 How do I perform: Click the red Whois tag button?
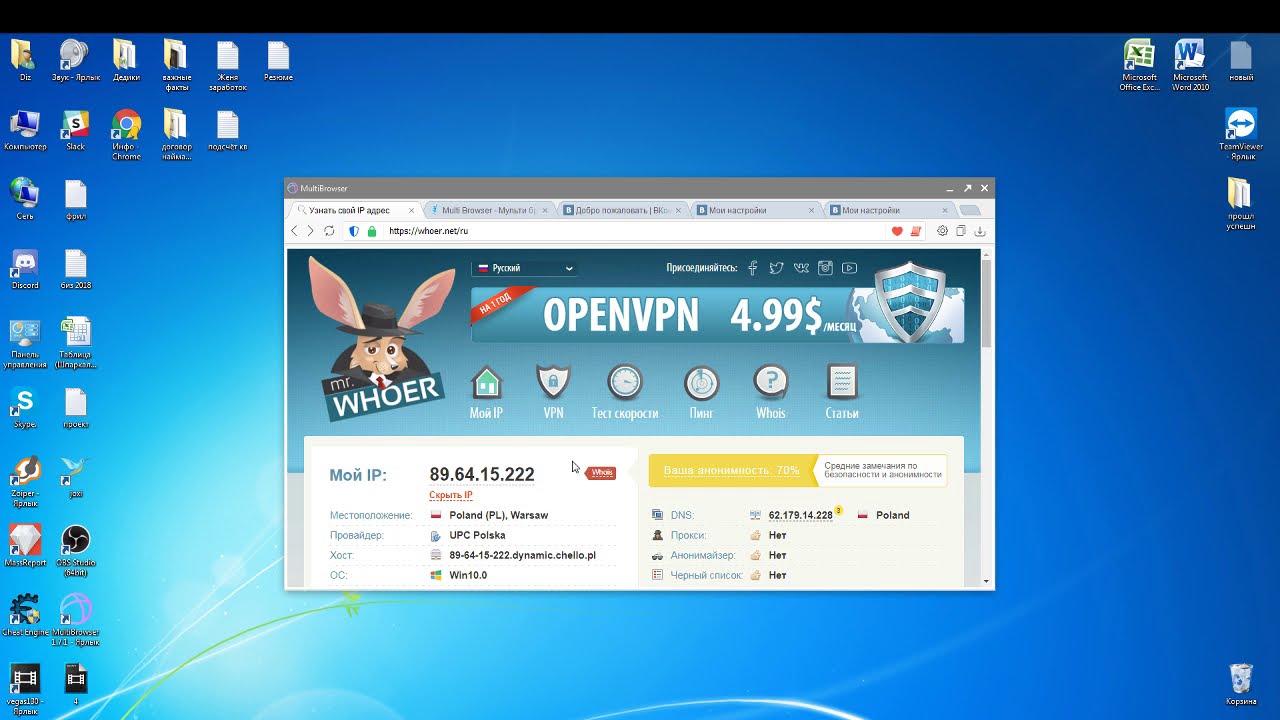(x=600, y=473)
